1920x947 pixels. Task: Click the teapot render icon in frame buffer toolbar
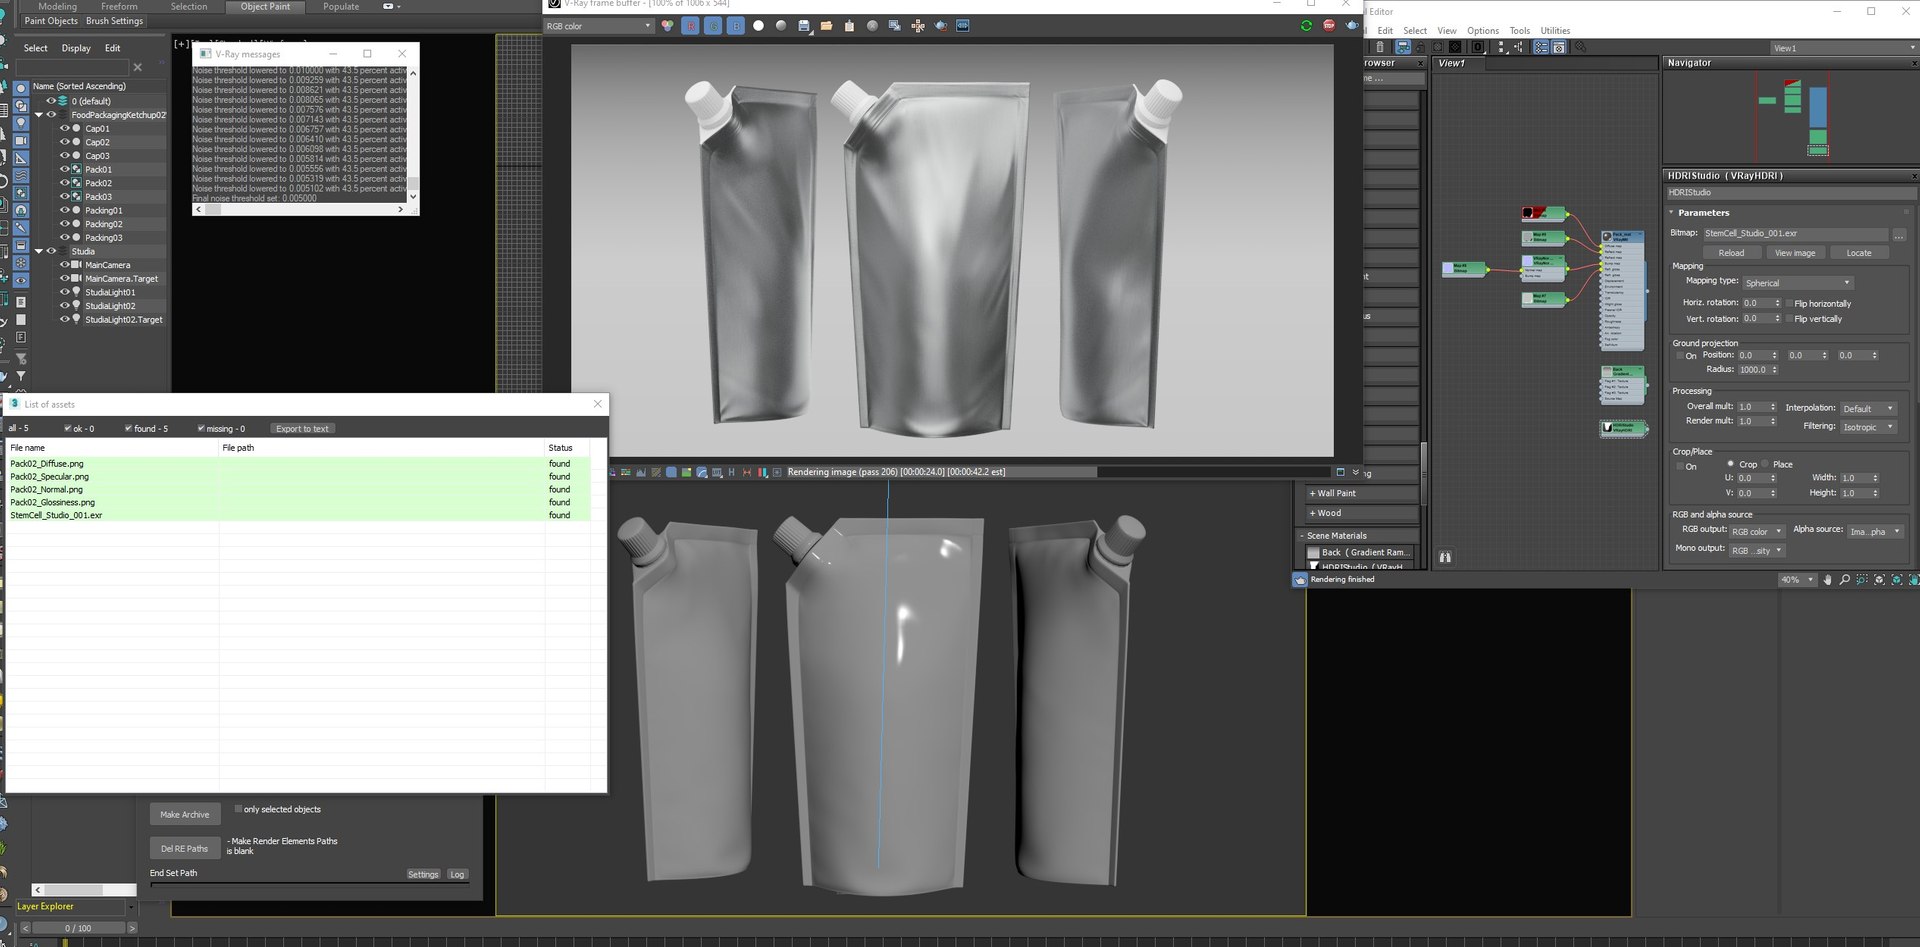coord(1352,25)
